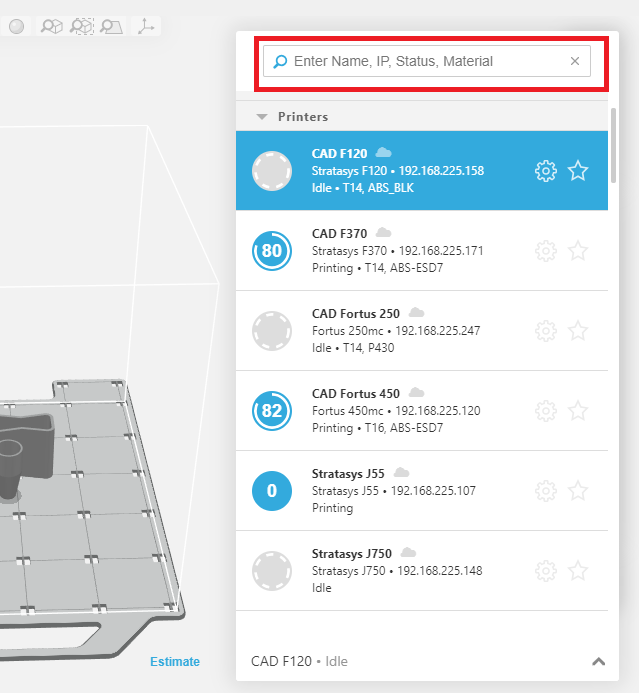Click the IP address 192.168.225.148
639x693 pixels.
440,571
